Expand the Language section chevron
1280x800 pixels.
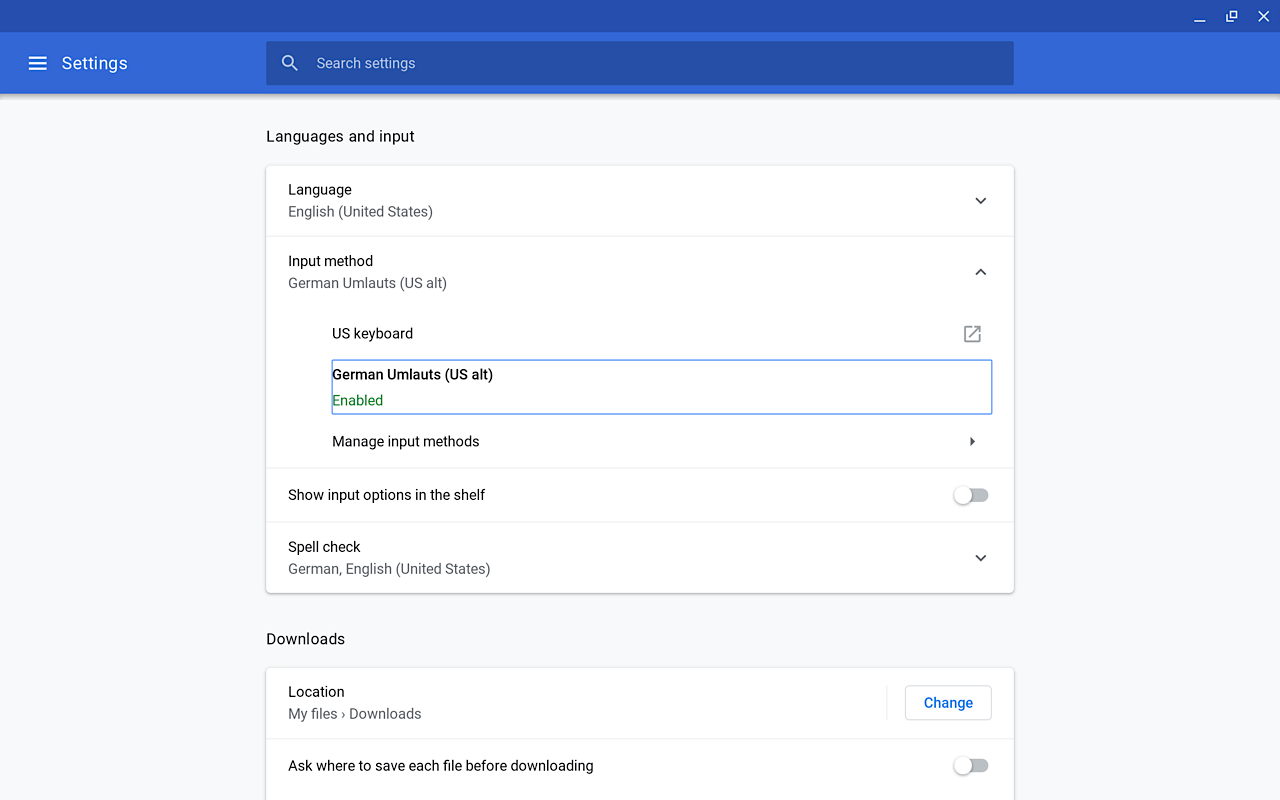pos(980,201)
